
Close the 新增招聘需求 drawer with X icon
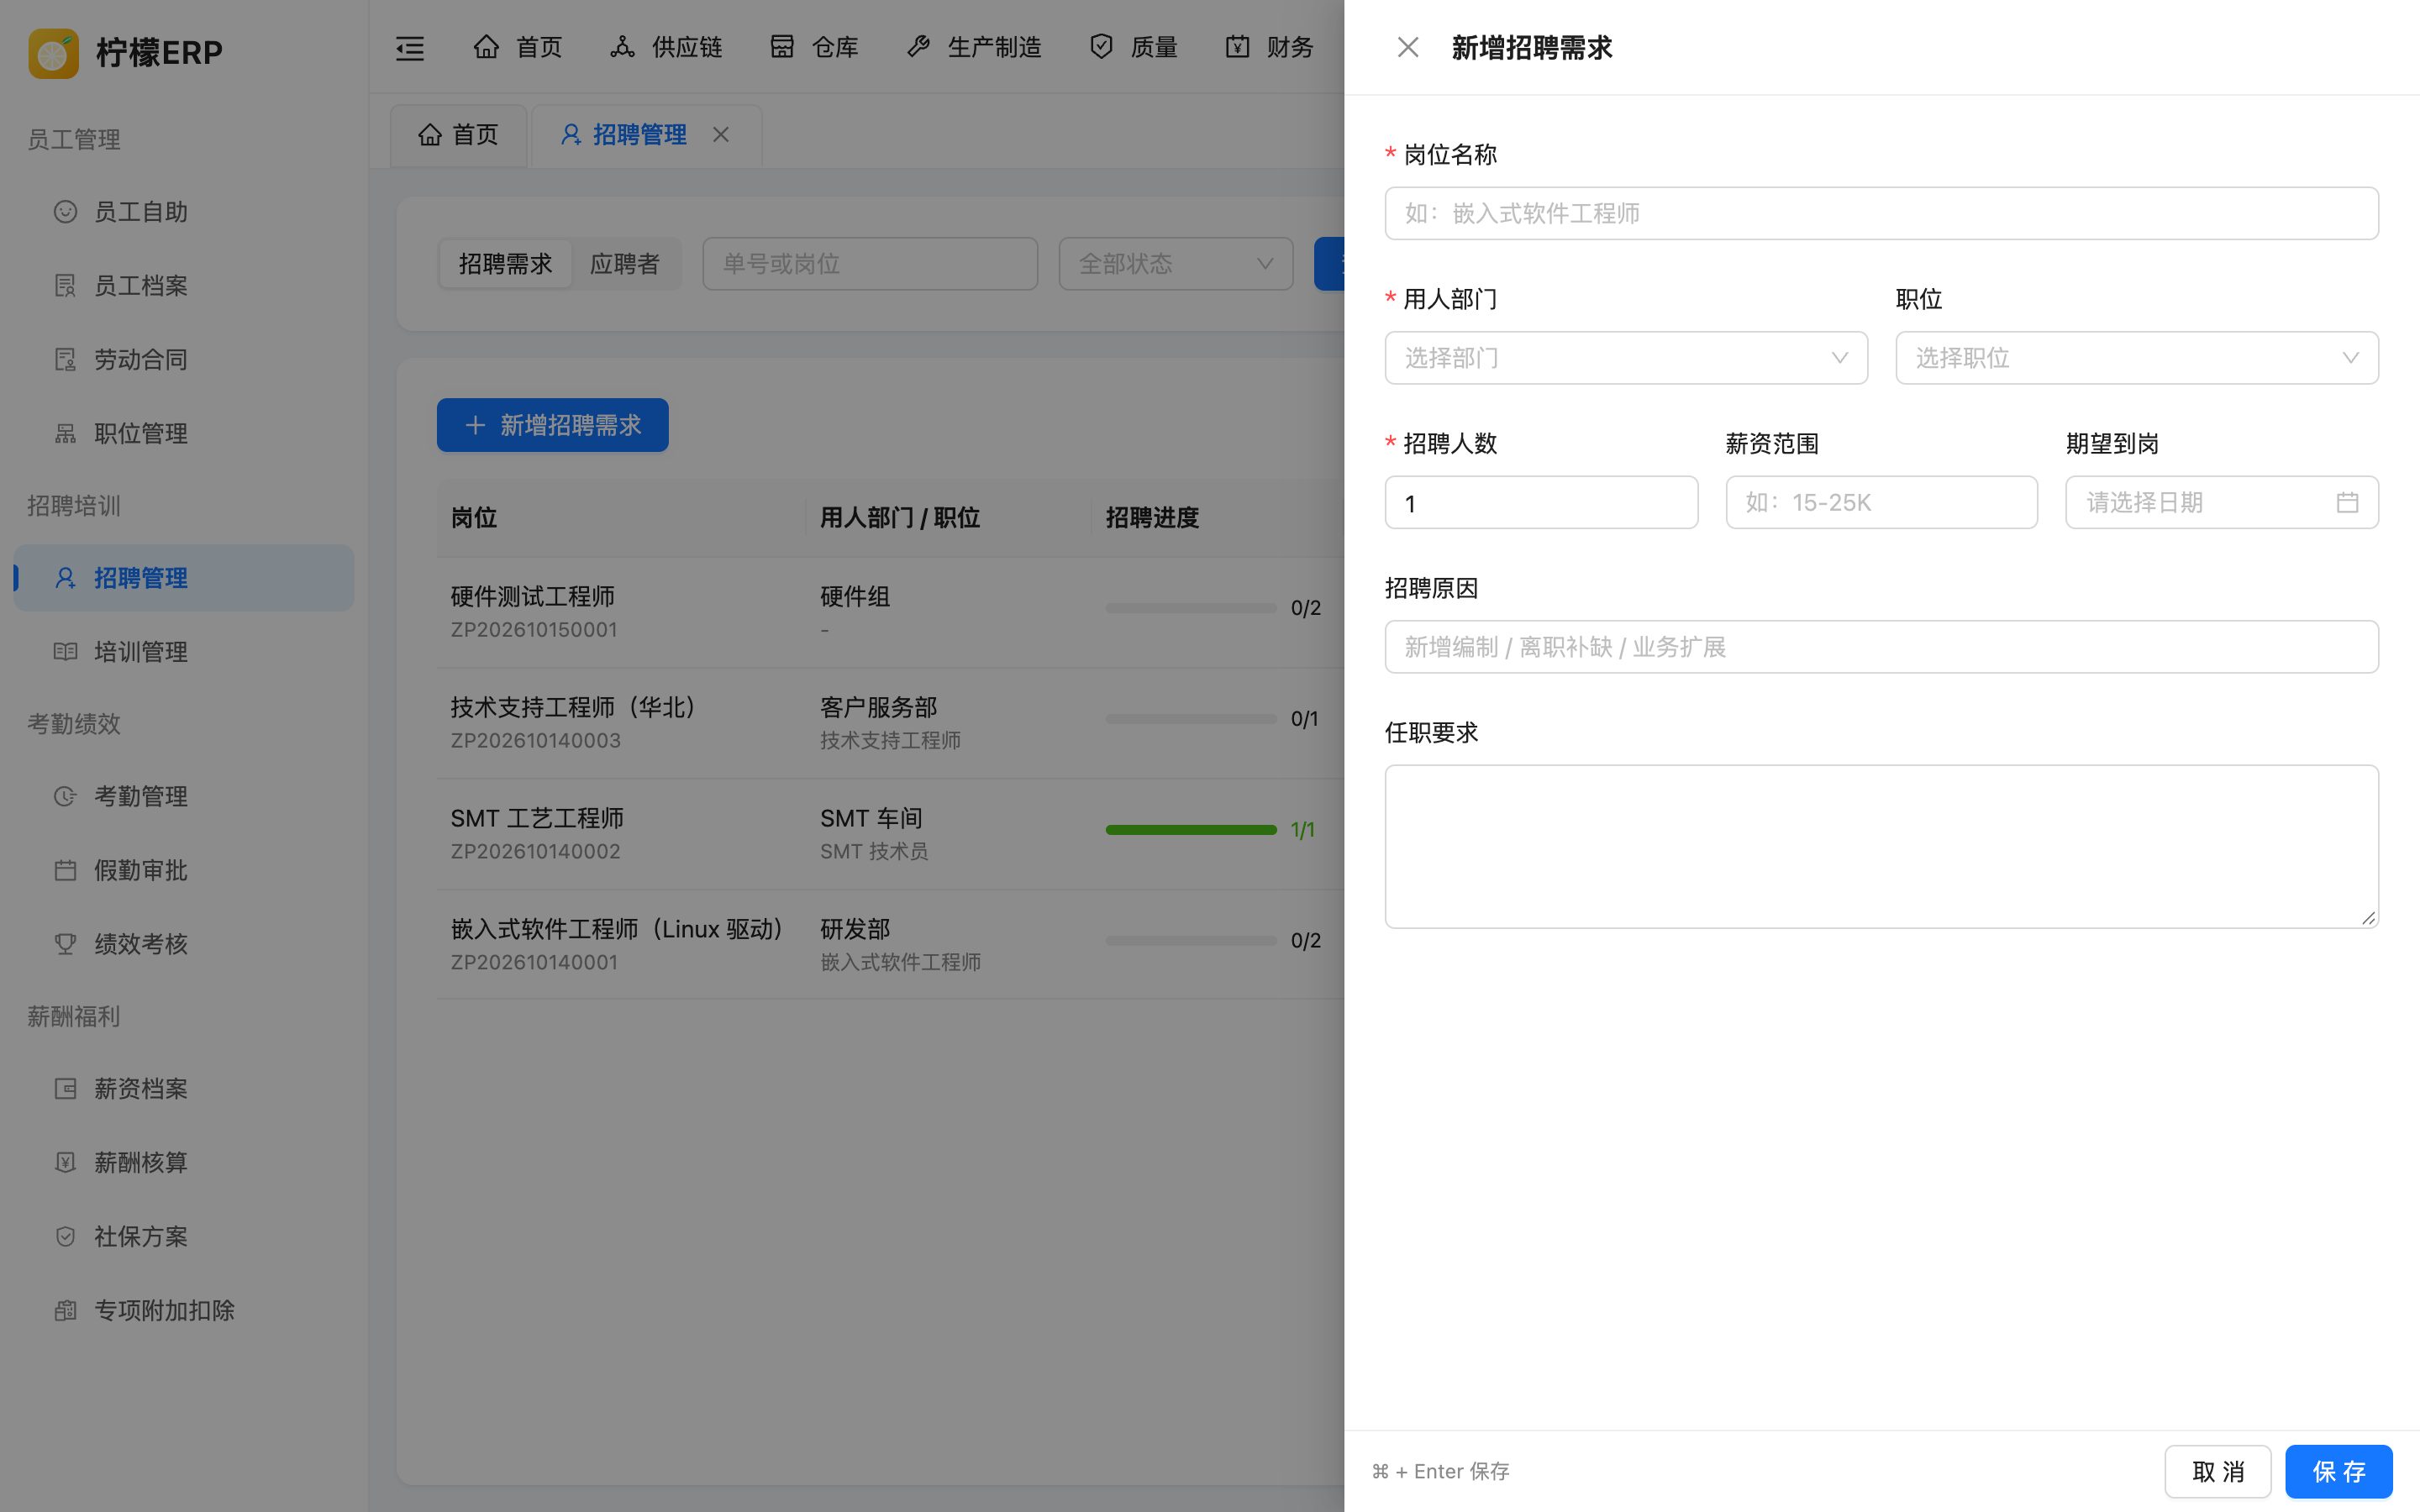(x=1407, y=47)
